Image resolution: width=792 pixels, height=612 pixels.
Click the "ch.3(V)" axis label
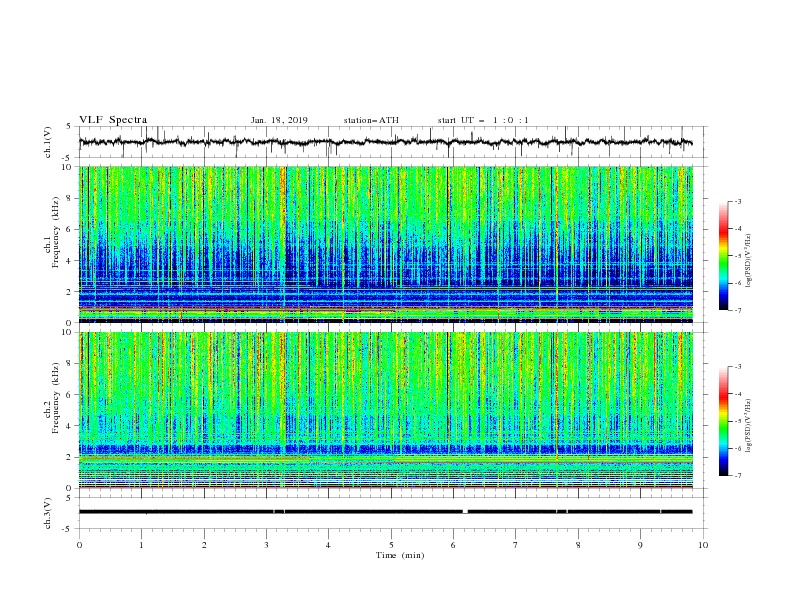48,513
